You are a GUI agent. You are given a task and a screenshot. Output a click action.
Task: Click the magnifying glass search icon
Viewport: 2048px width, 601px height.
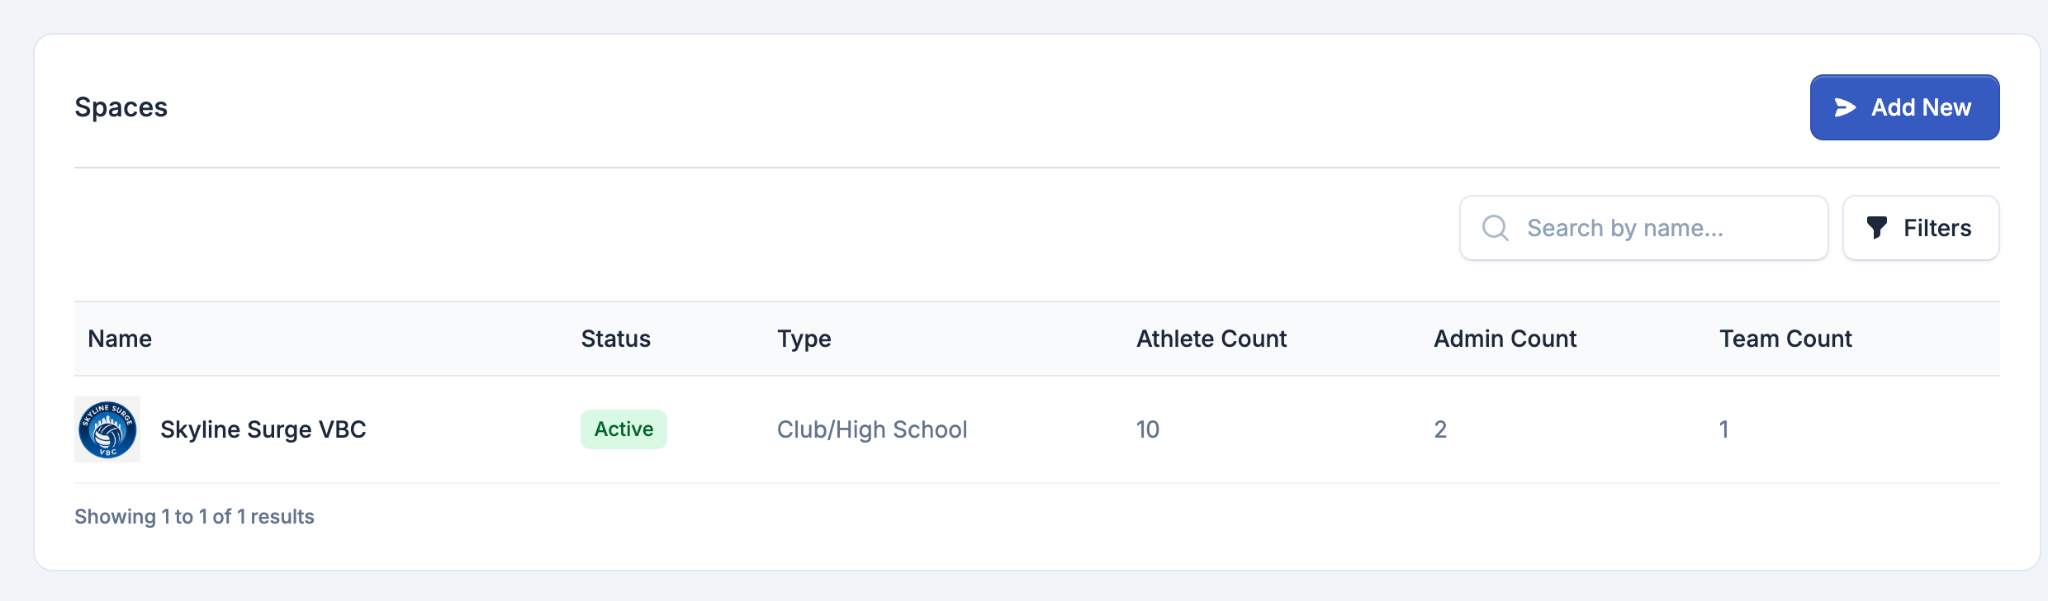(x=1495, y=228)
